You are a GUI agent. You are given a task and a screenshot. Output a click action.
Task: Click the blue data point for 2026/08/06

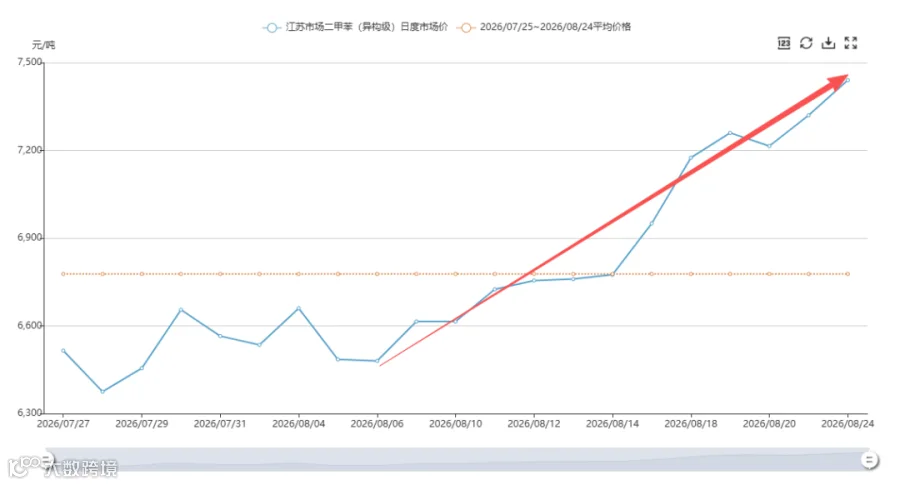click(377, 361)
